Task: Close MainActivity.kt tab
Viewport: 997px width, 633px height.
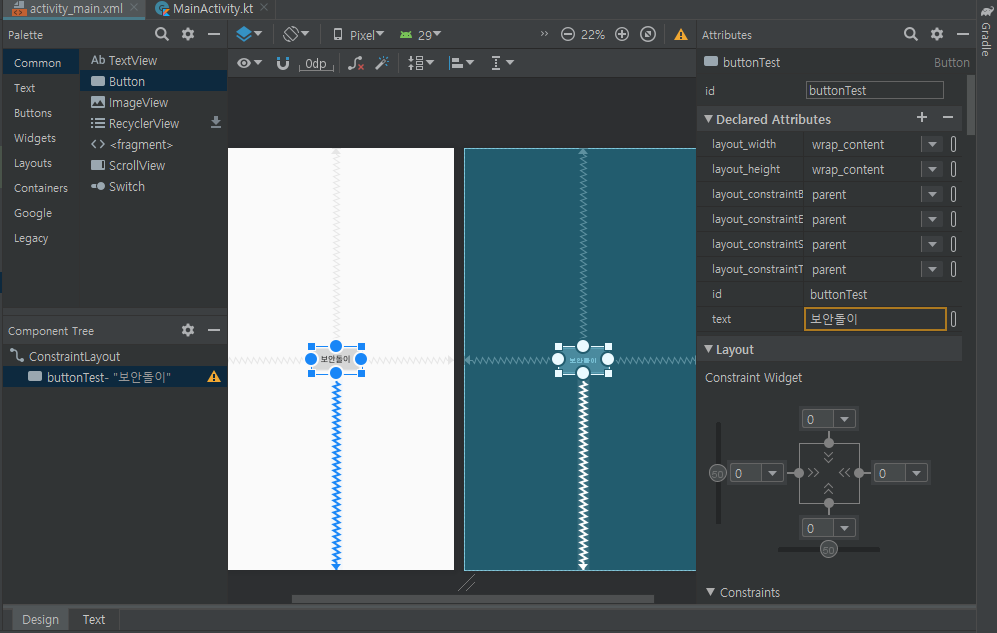Action: click(x=264, y=8)
